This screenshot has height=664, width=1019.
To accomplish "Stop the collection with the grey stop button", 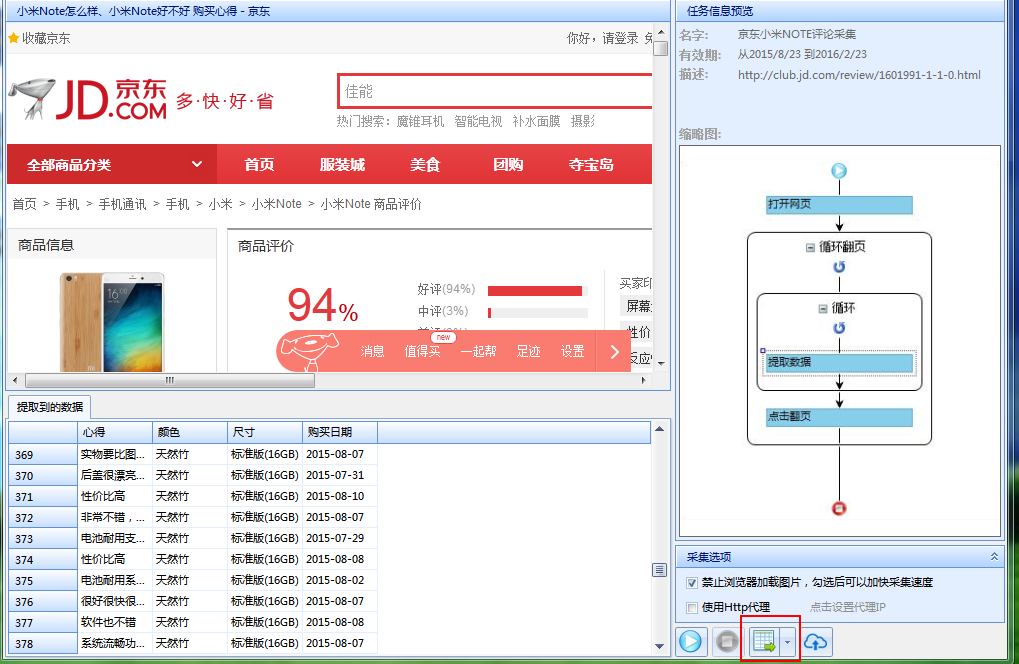I will [727, 642].
